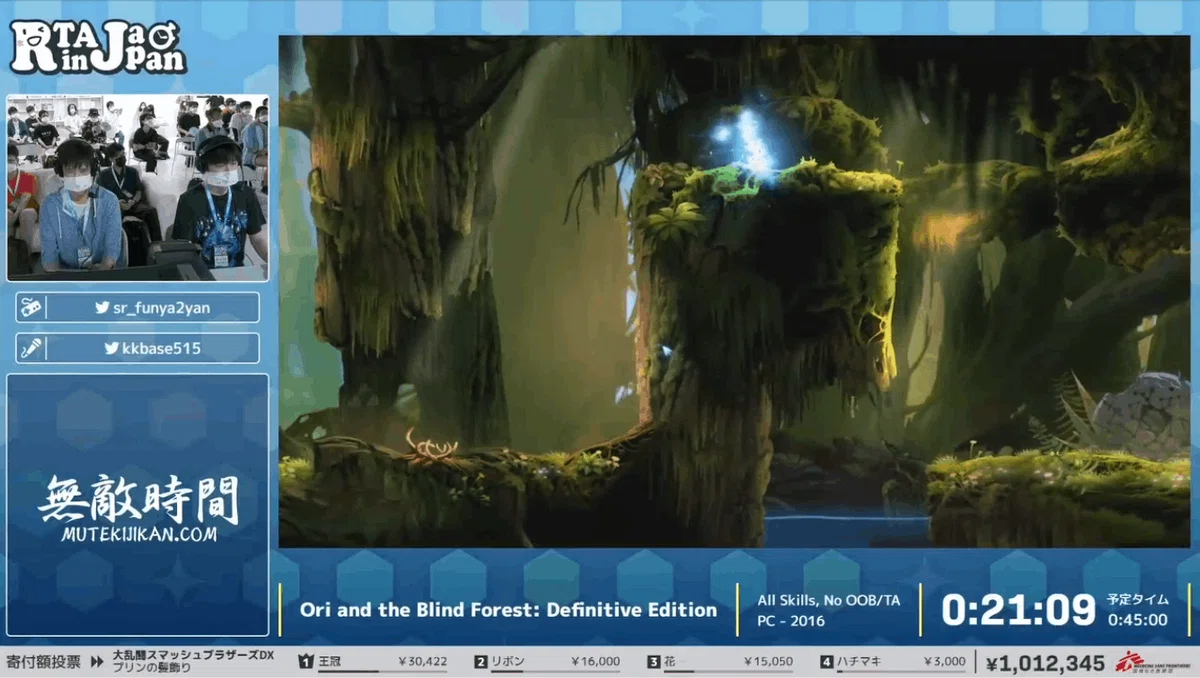Click the 予定タイム label
This screenshot has width=1200, height=678.
(1137, 600)
